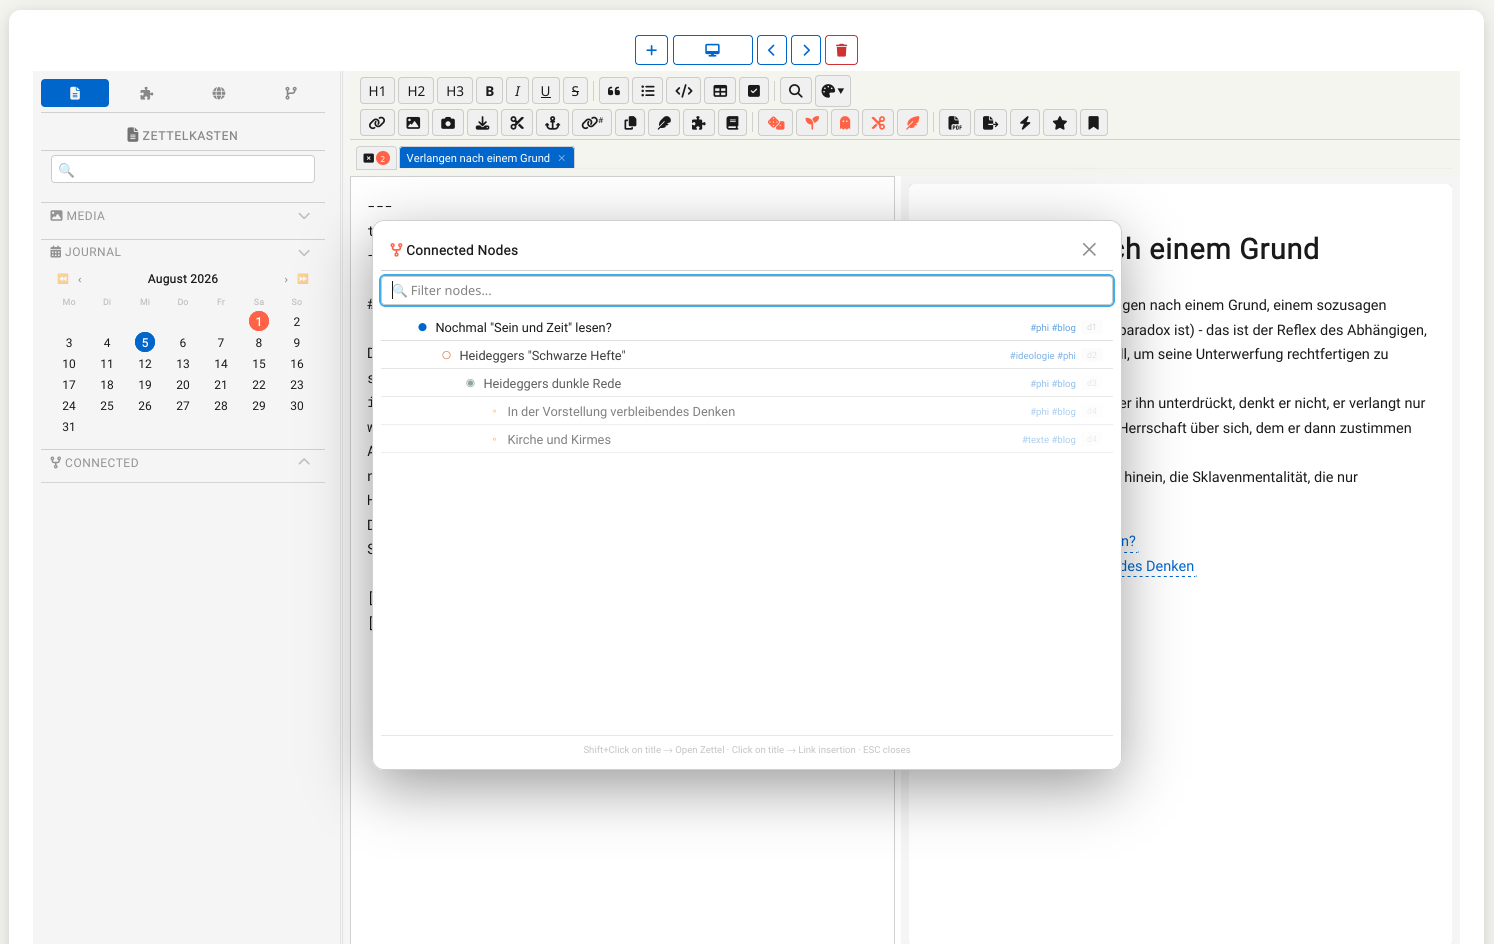The image size is (1494, 944).
Task: Click the bookmark icon
Action: [x=1094, y=123]
